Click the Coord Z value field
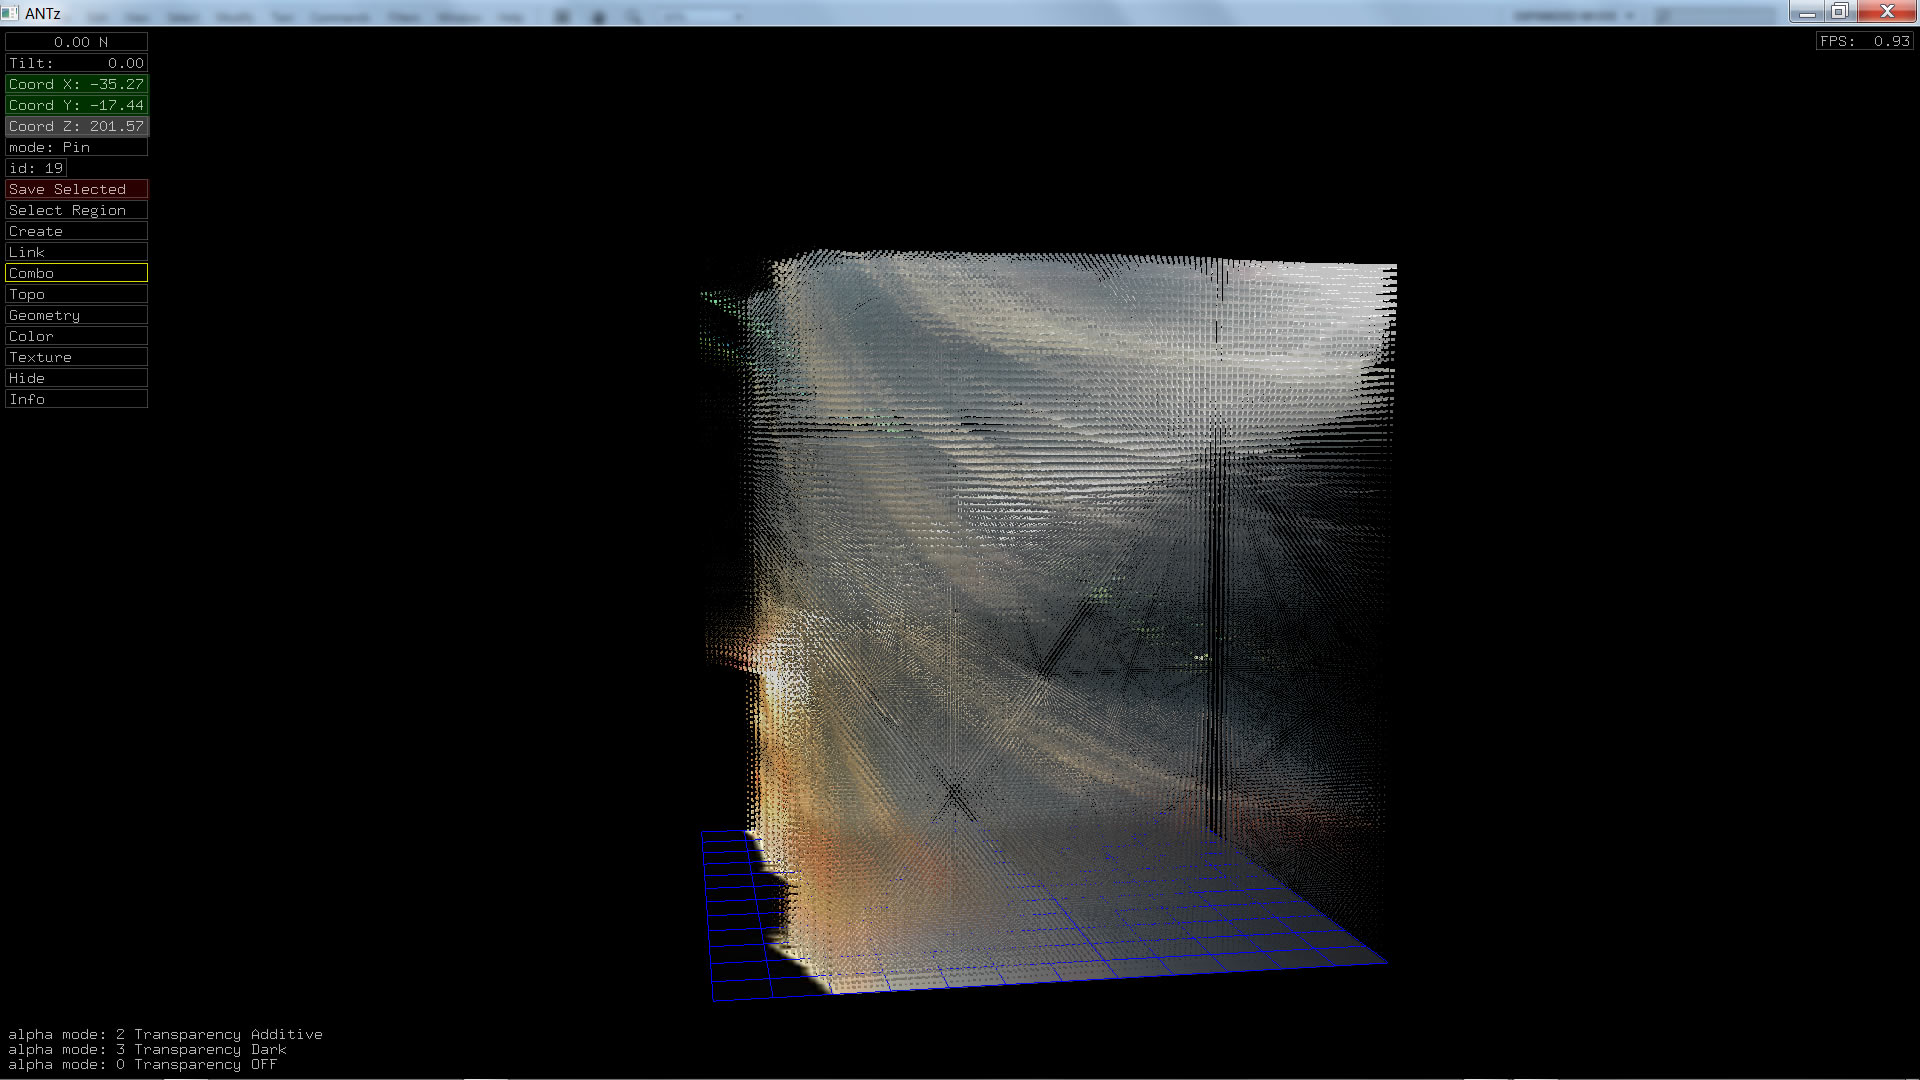1920x1080 pixels. pos(76,126)
